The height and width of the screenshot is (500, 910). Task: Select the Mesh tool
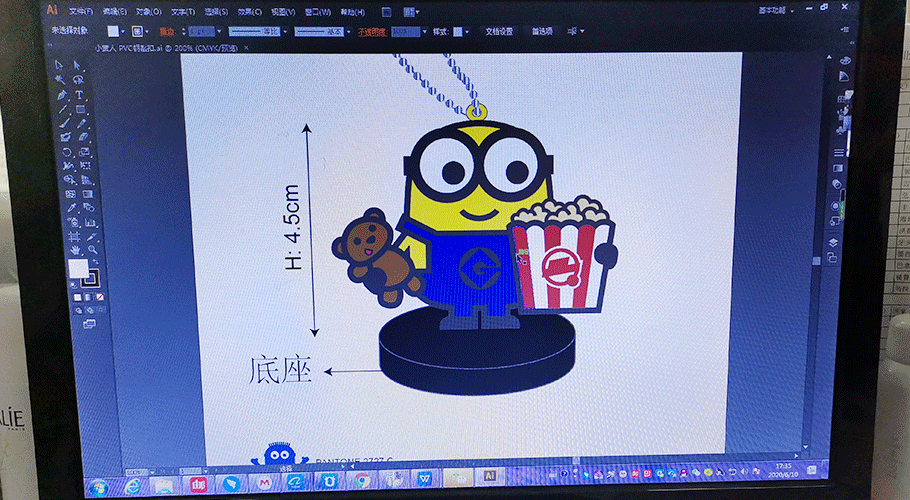(70, 194)
